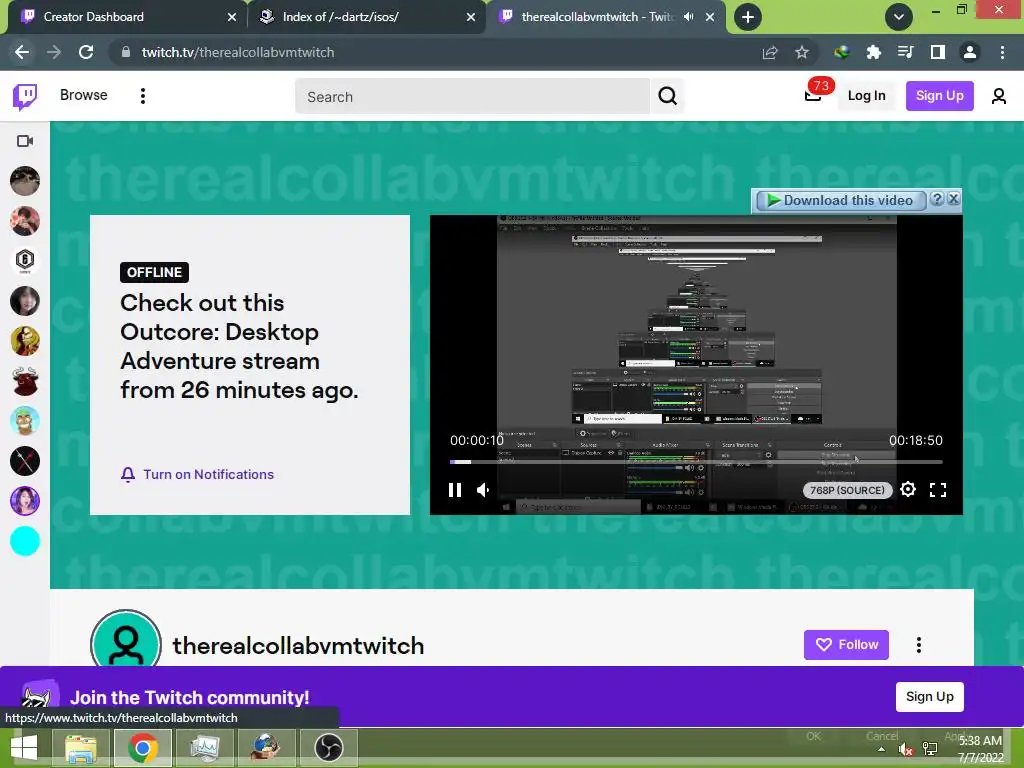
Task: Reload the current page
Action: (x=86, y=52)
